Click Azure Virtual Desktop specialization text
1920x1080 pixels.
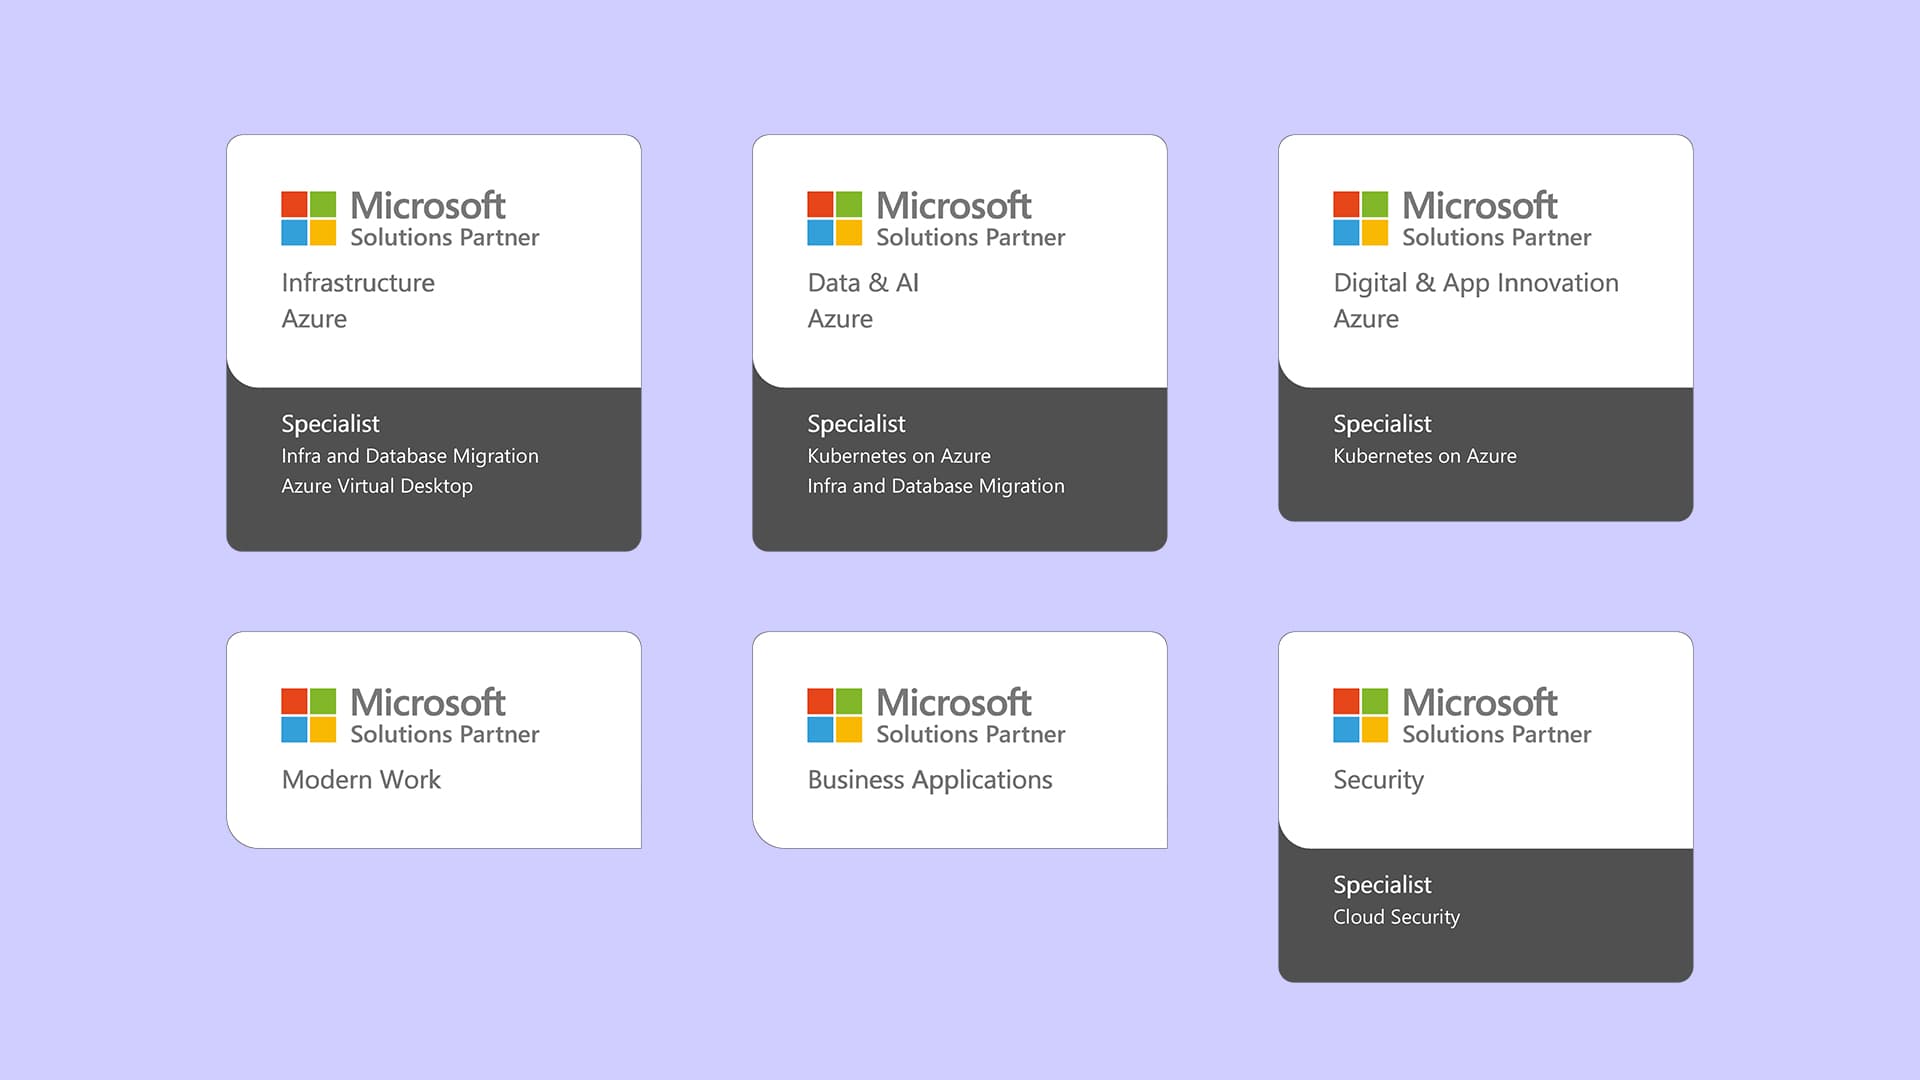pyautogui.click(x=377, y=486)
